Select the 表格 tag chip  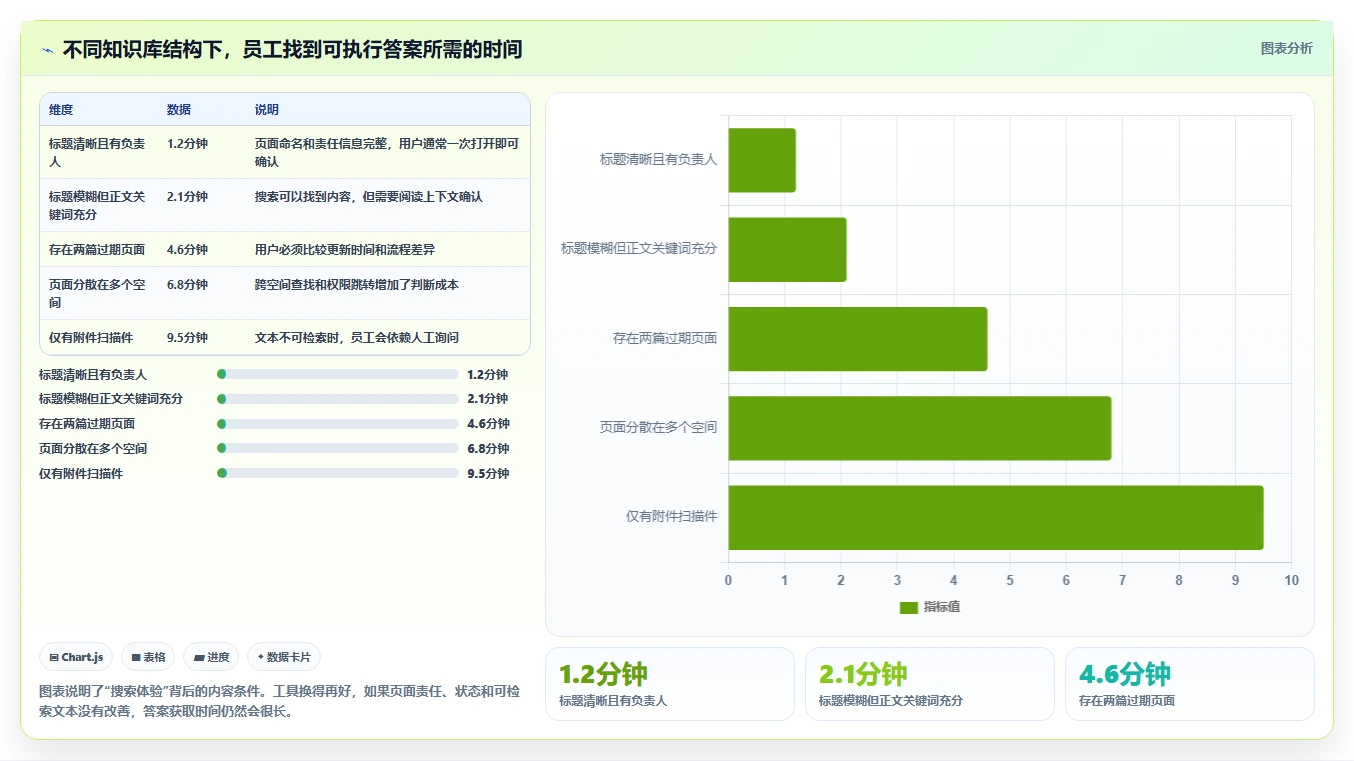148,657
